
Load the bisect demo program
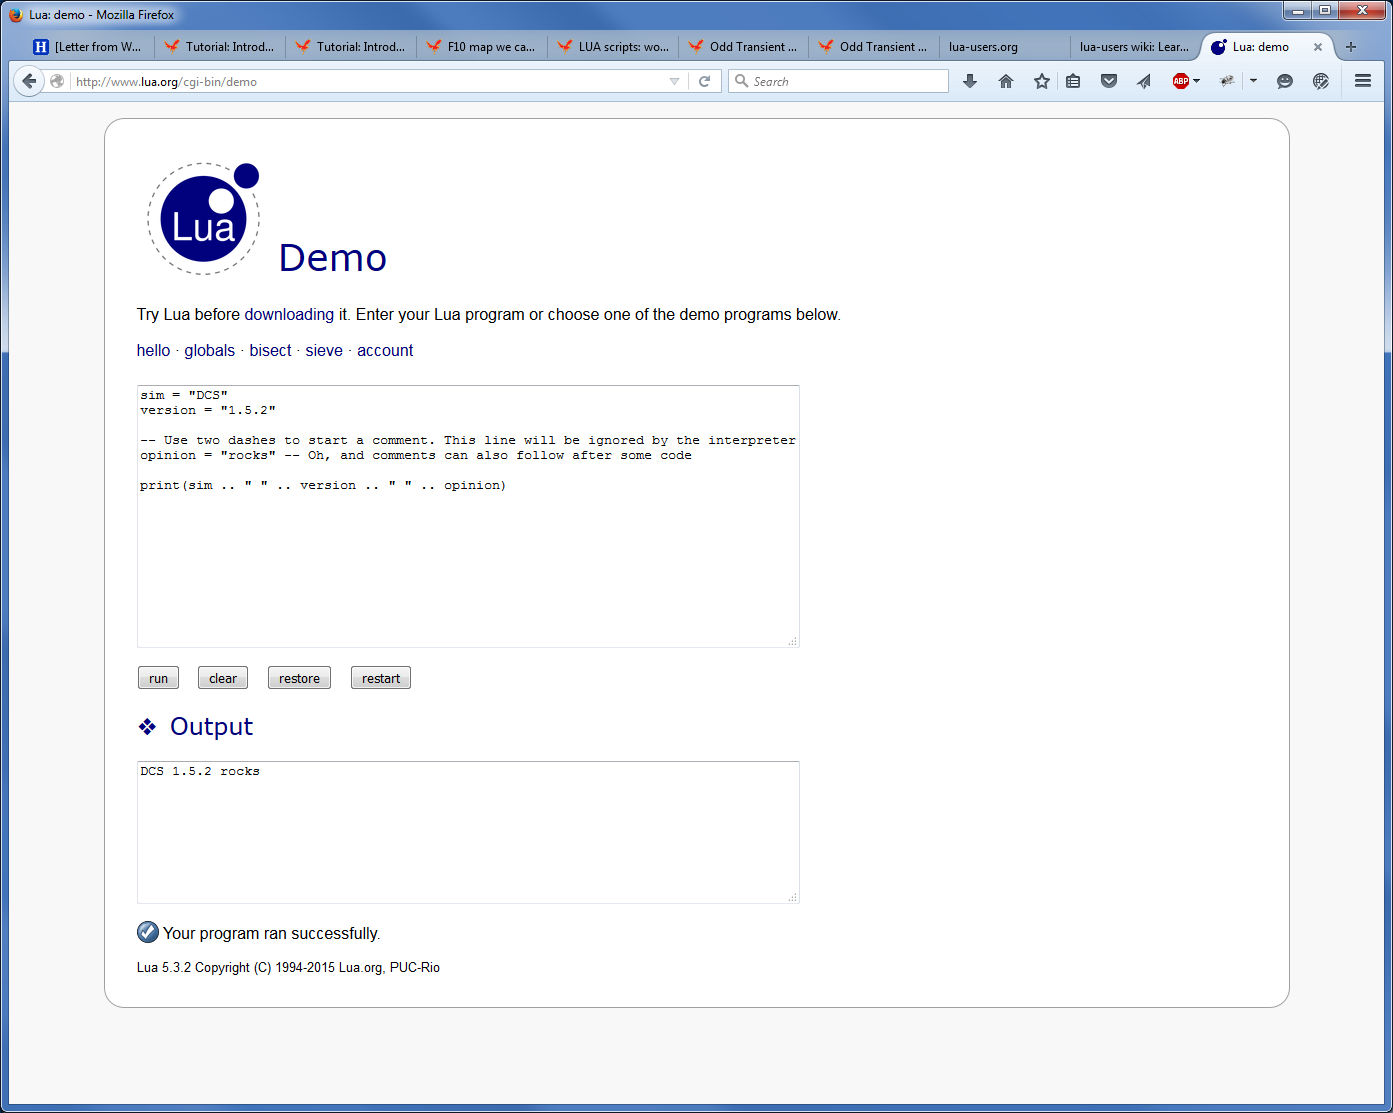[x=270, y=350]
